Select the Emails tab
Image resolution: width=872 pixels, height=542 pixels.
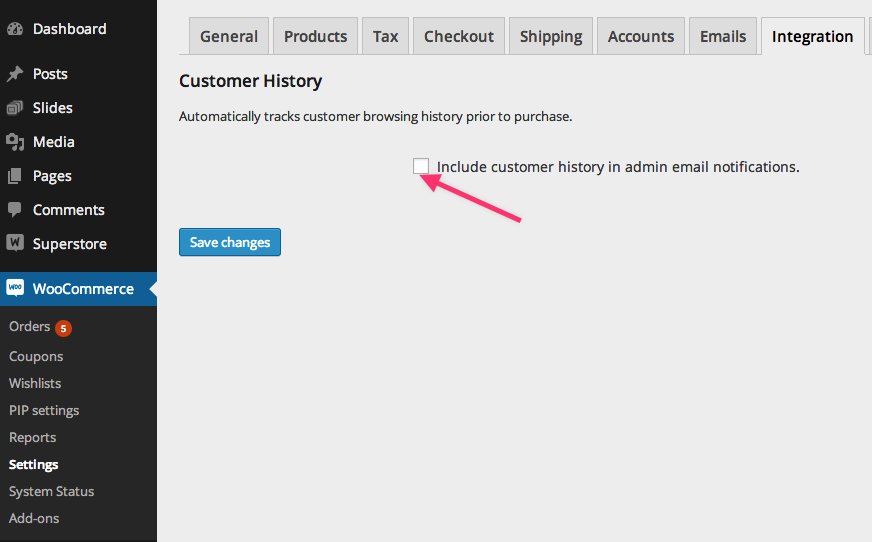(x=723, y=36)
